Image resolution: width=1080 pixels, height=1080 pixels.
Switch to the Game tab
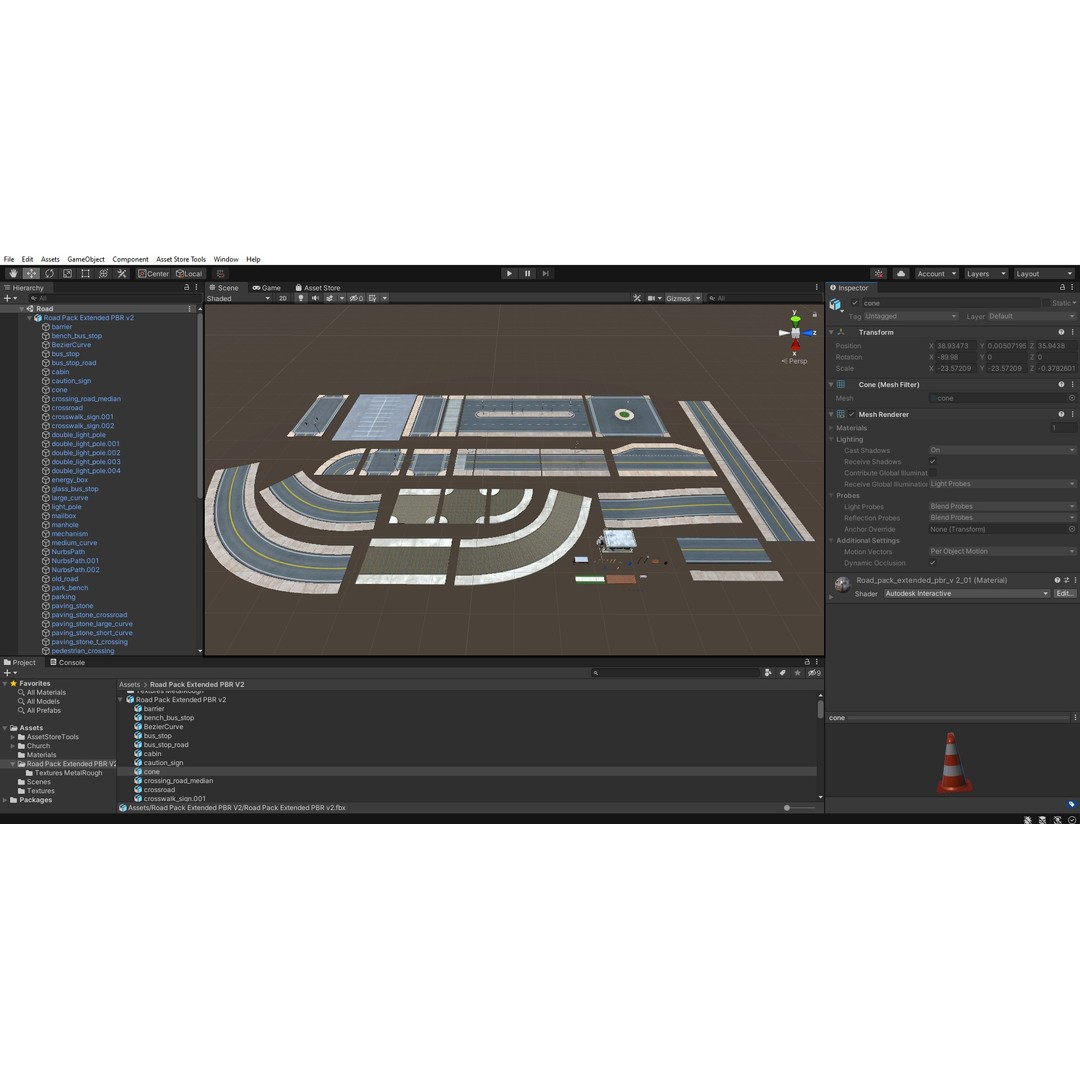pos(266,287)
